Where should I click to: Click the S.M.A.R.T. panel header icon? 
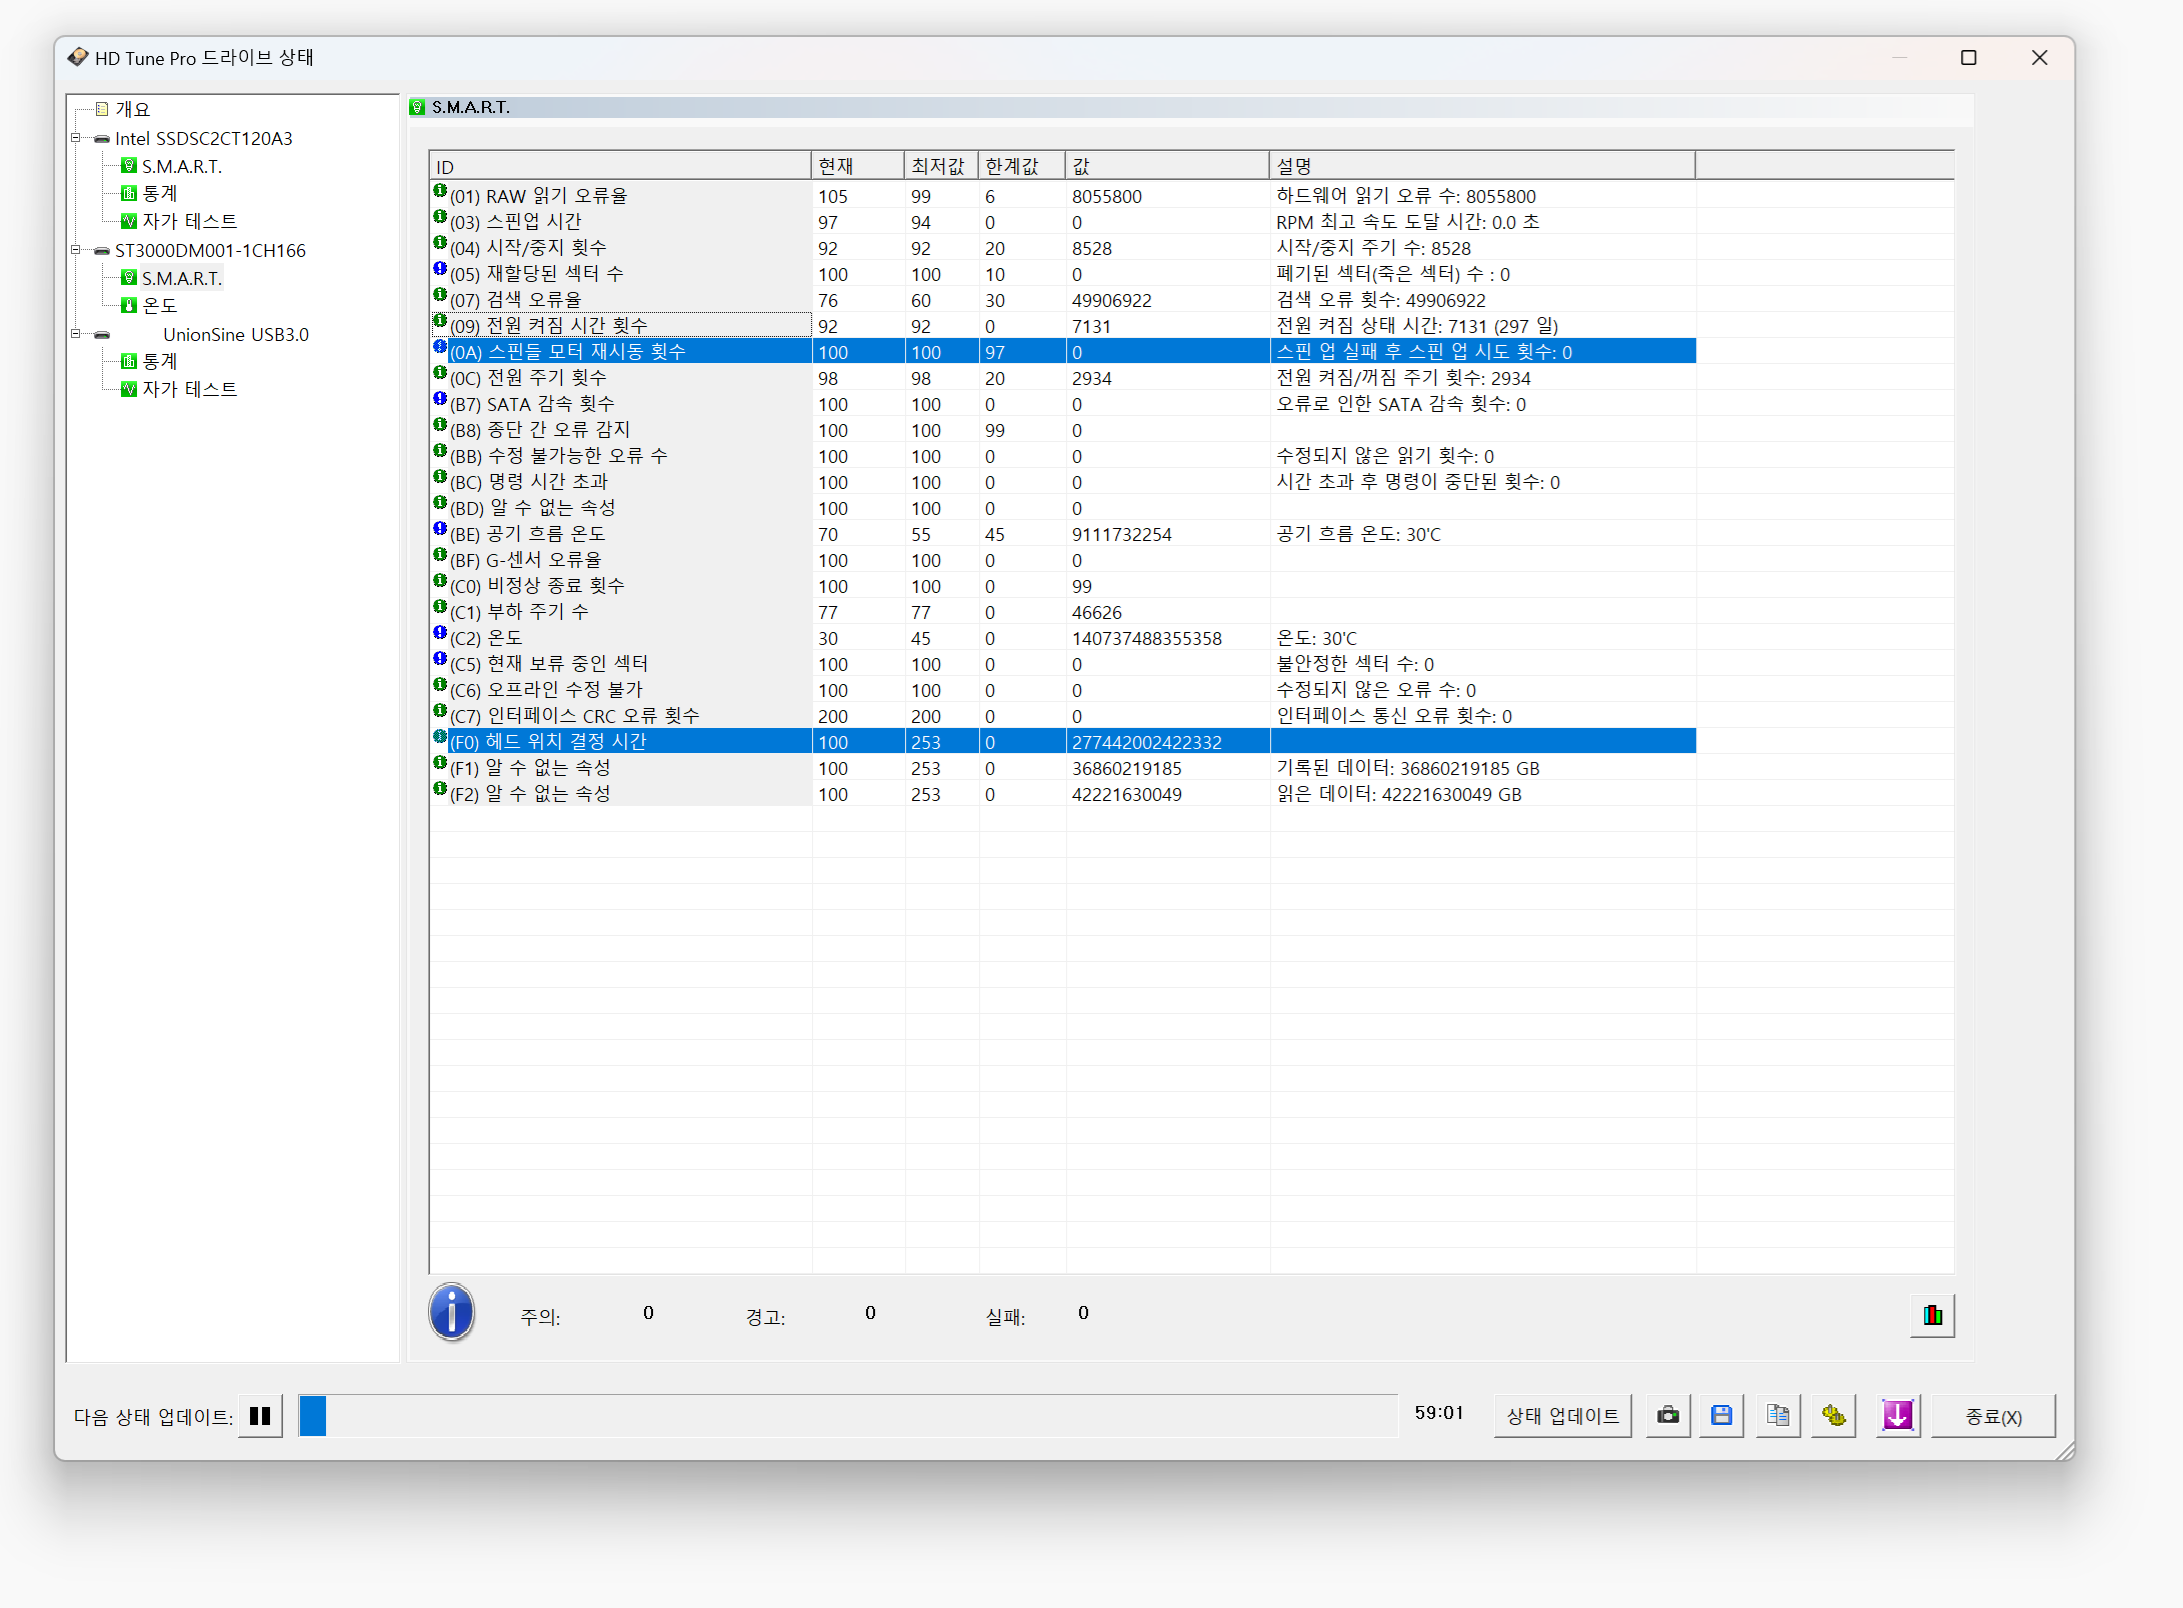(x=418, y=107)
